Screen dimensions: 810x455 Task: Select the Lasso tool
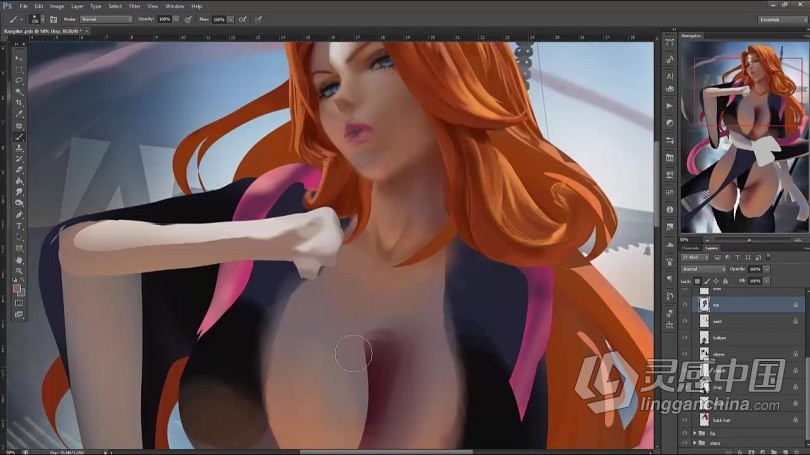[19, 81]
